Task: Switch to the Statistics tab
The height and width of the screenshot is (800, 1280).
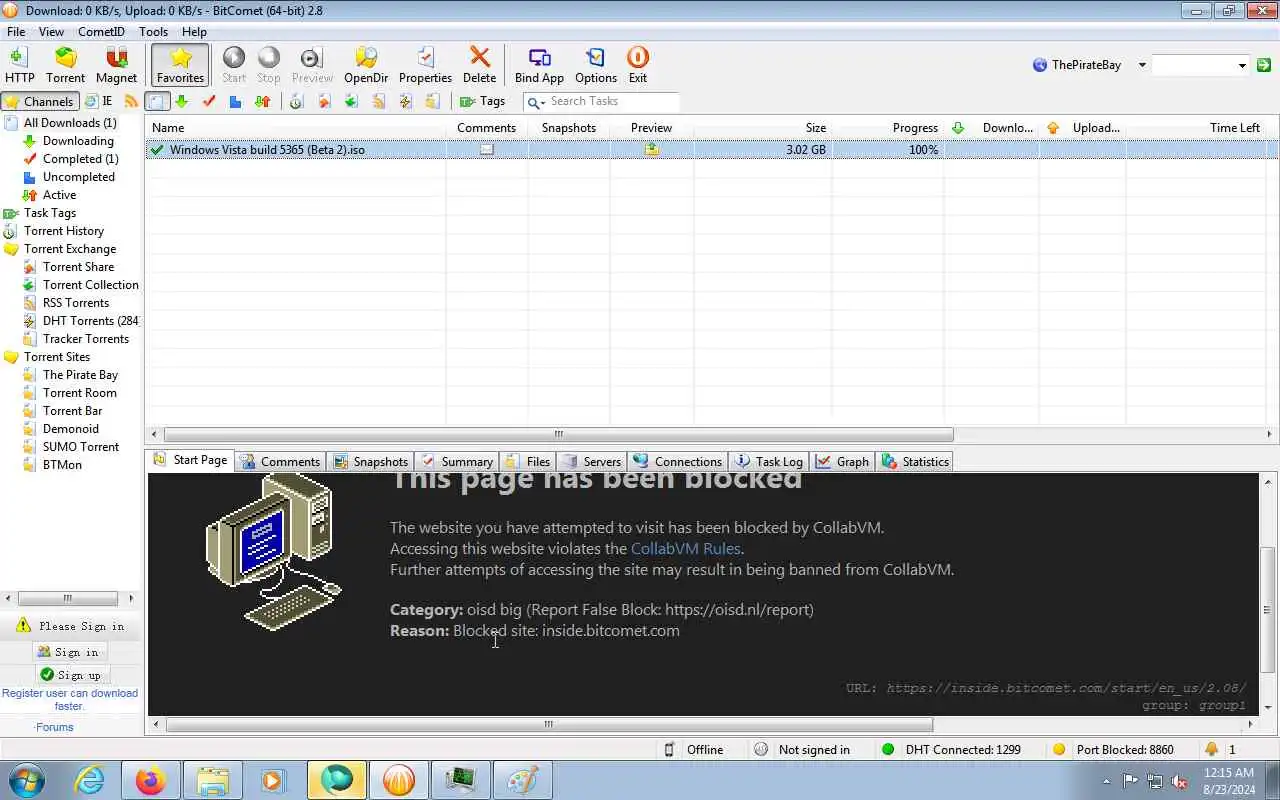Action: (914, 461)
